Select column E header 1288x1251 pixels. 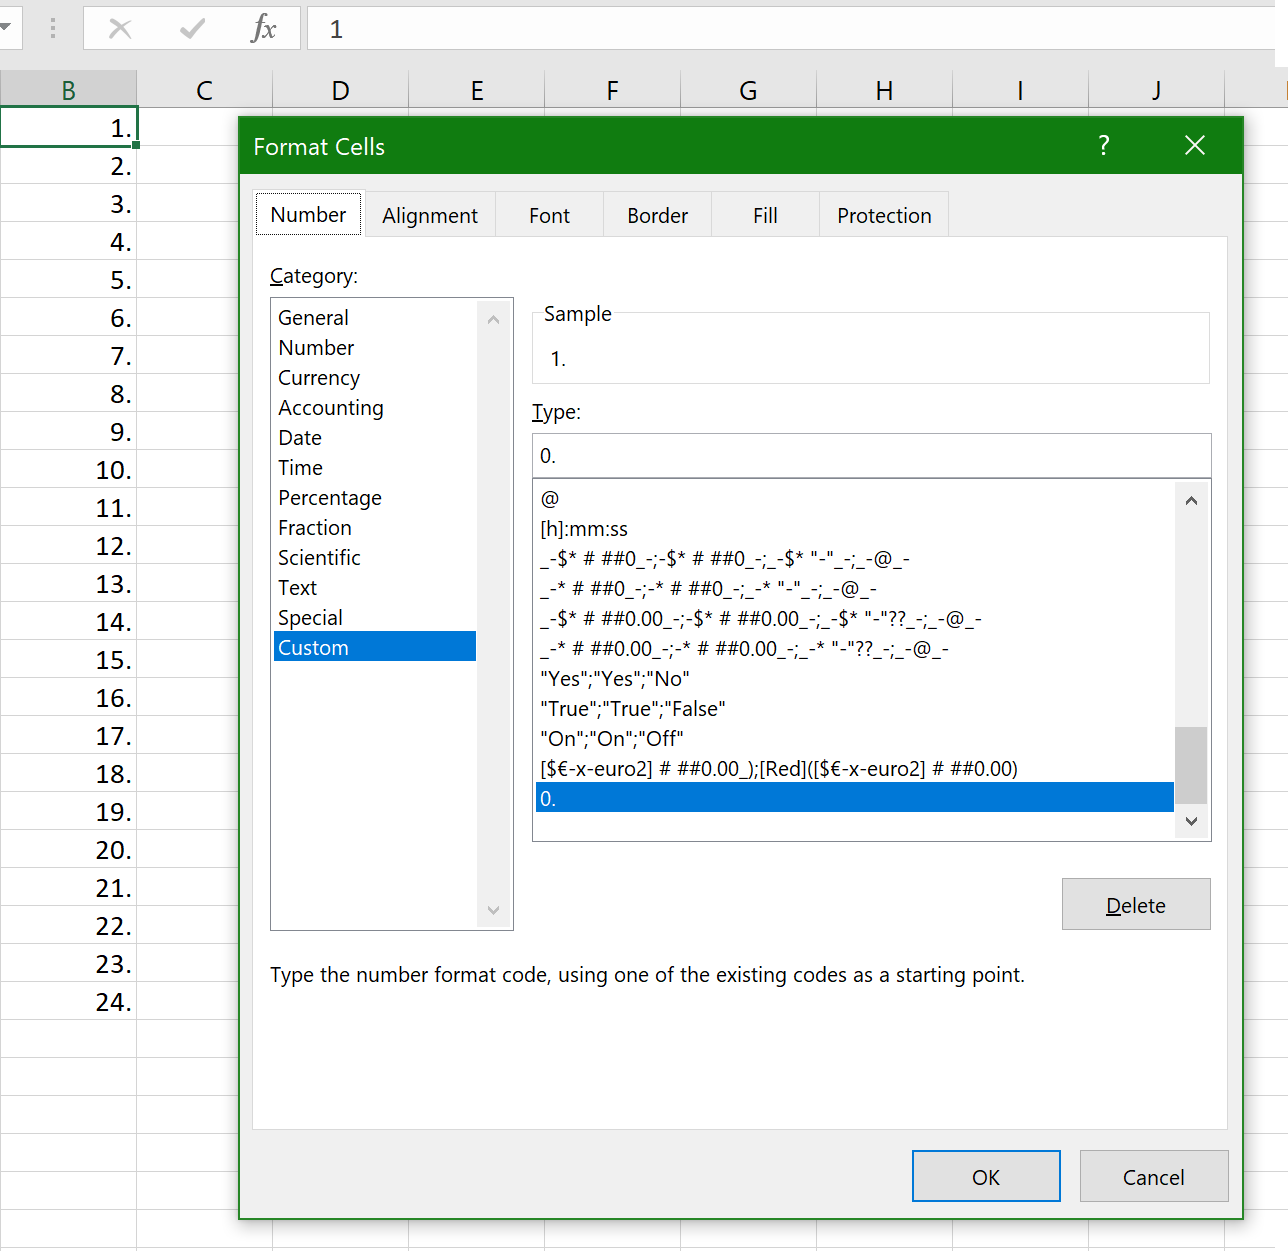point(477,90)
